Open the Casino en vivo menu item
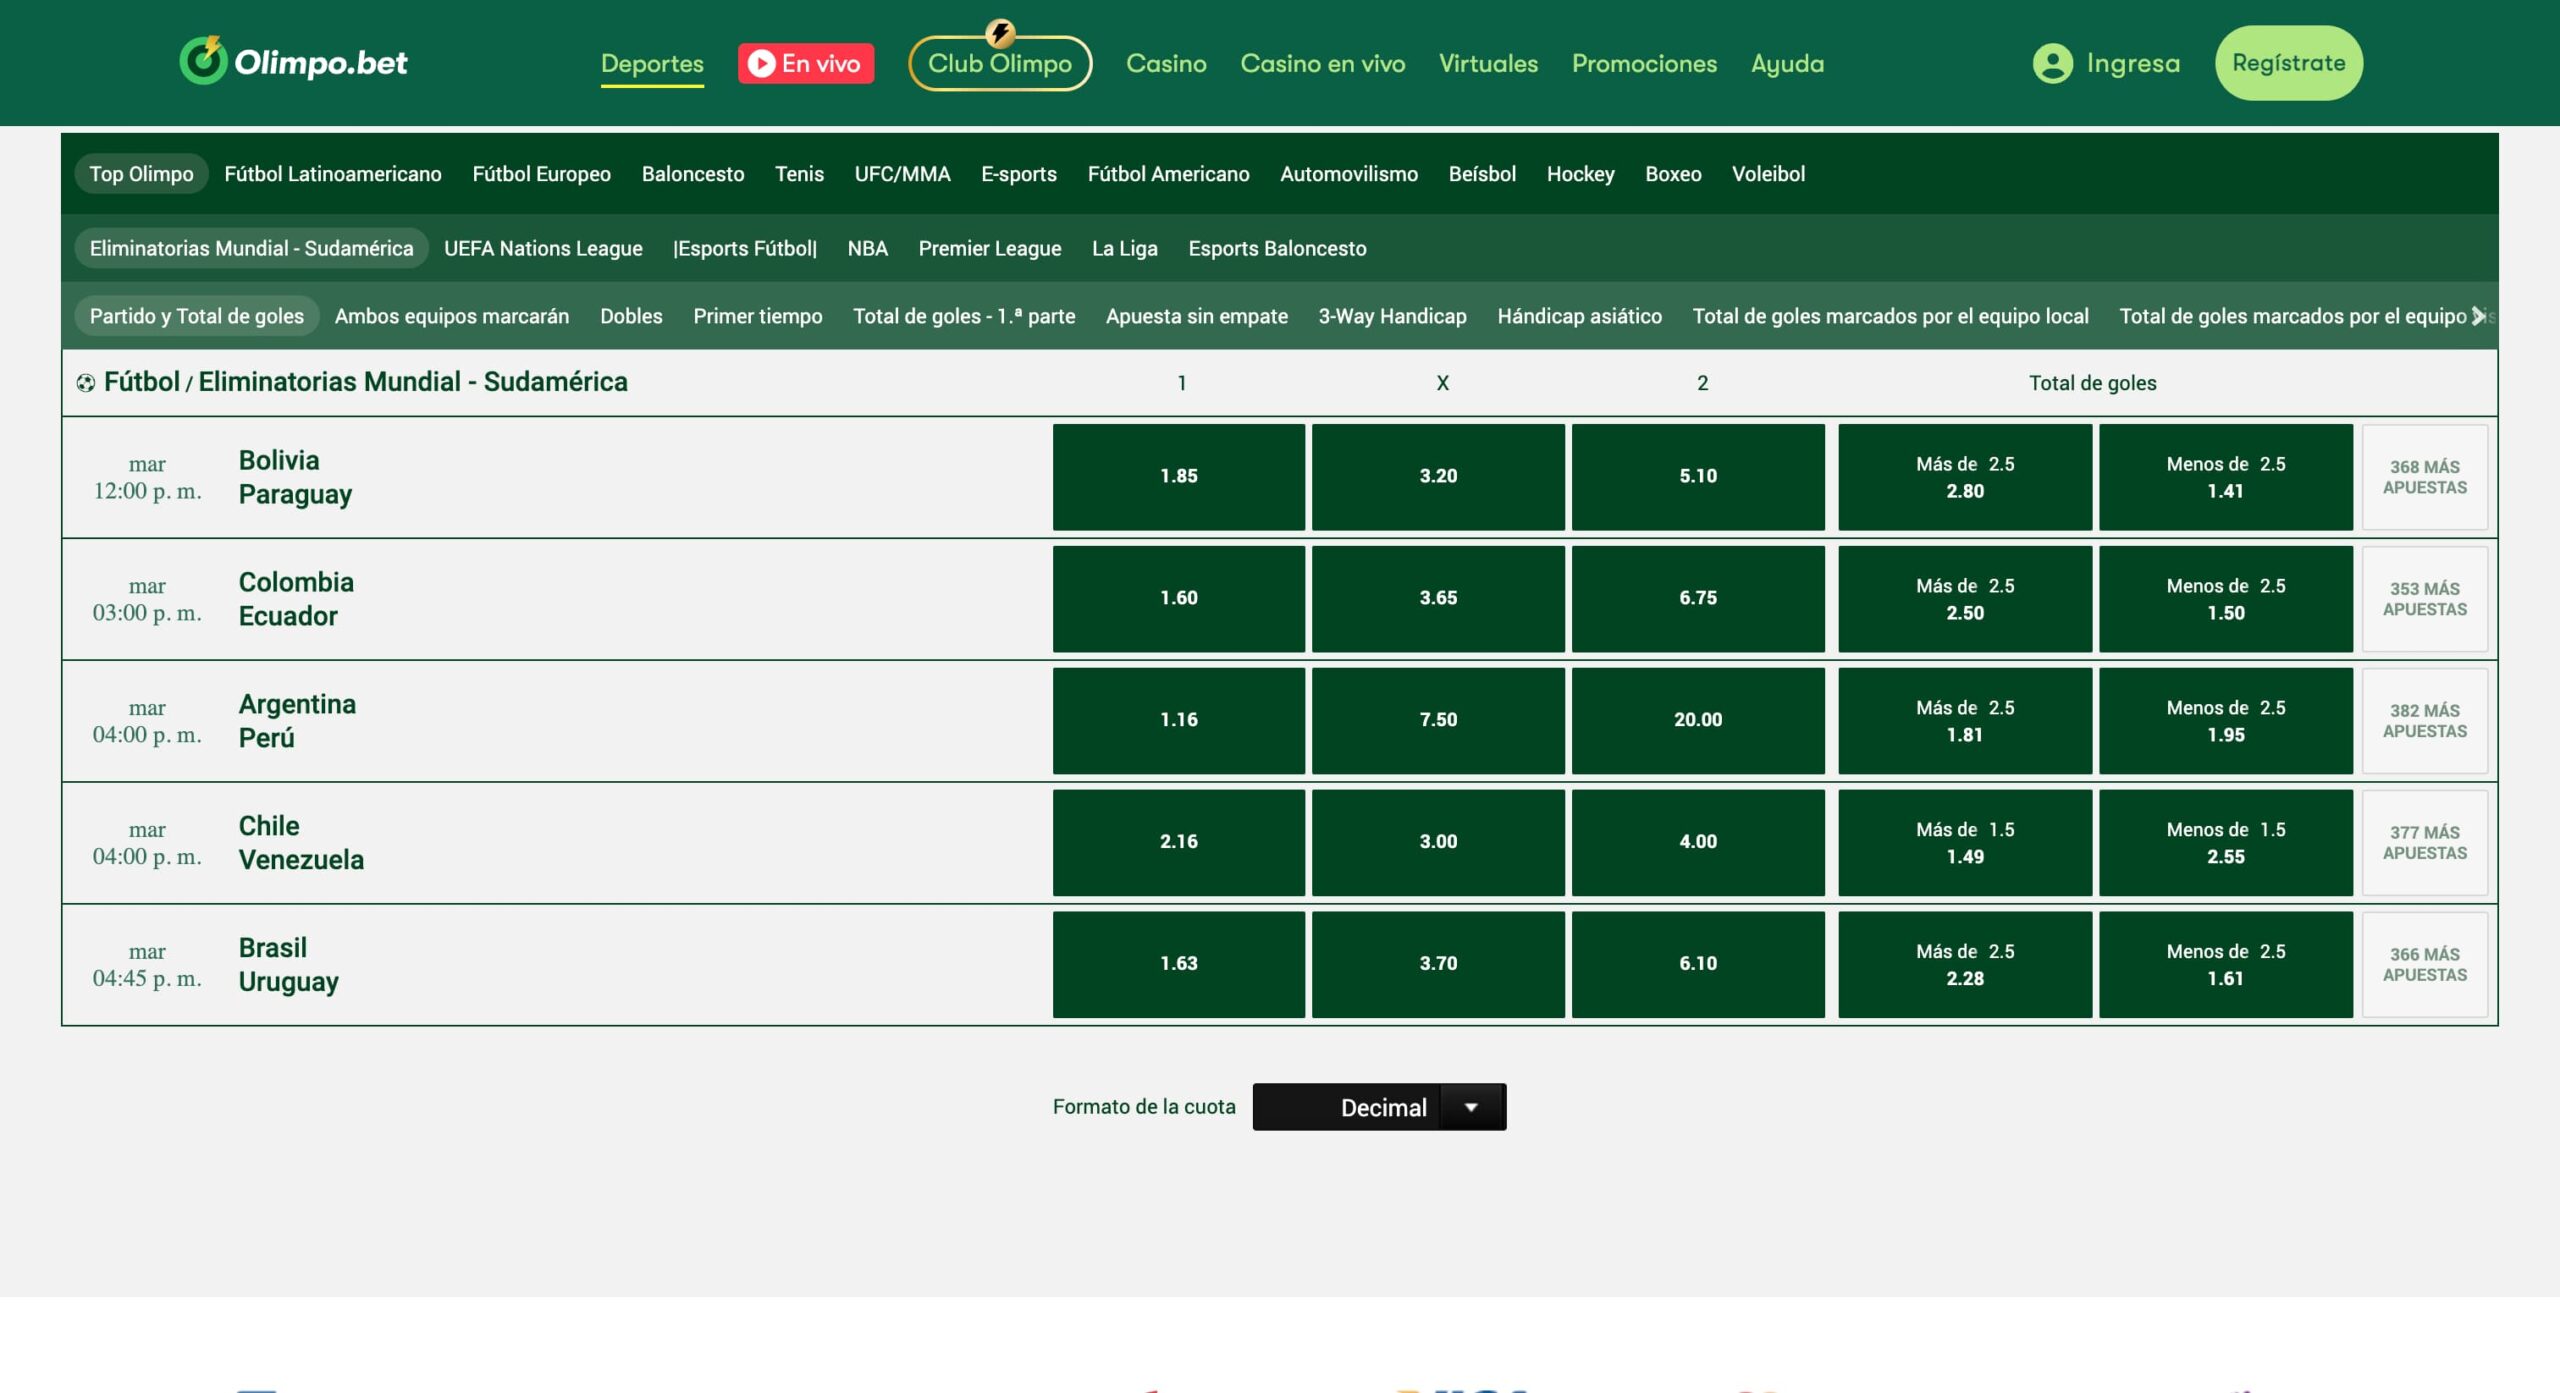 (x=1322, y=63)
